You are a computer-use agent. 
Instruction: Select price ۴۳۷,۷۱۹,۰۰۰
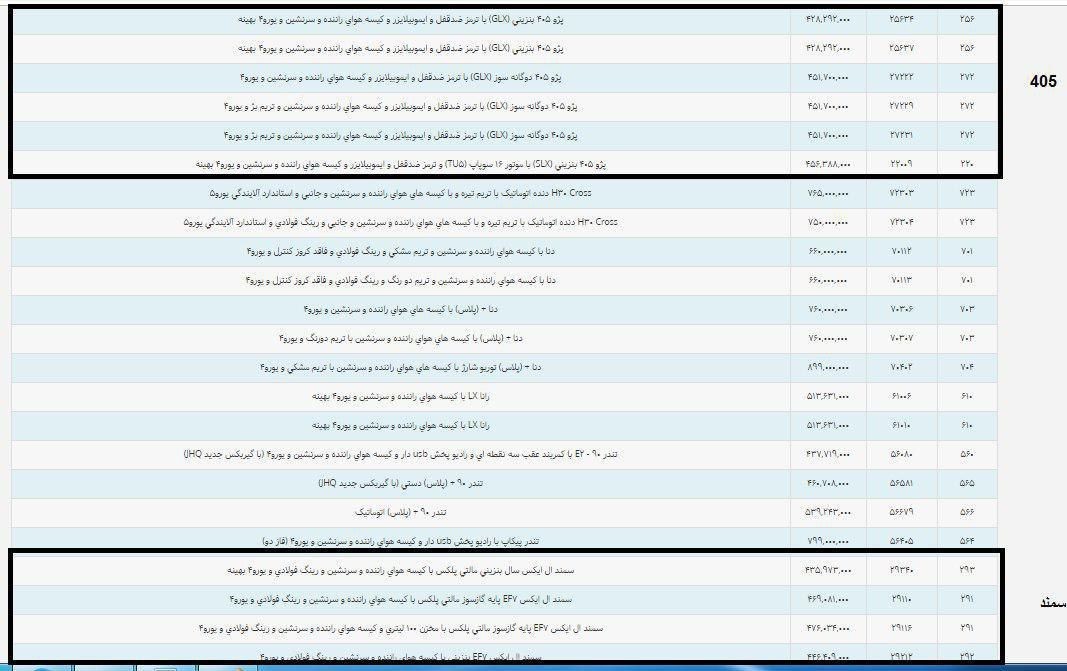[x=827, y=454]
